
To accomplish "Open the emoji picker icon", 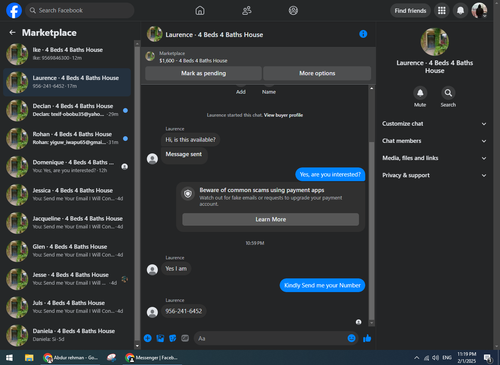I will coord(352,338).
